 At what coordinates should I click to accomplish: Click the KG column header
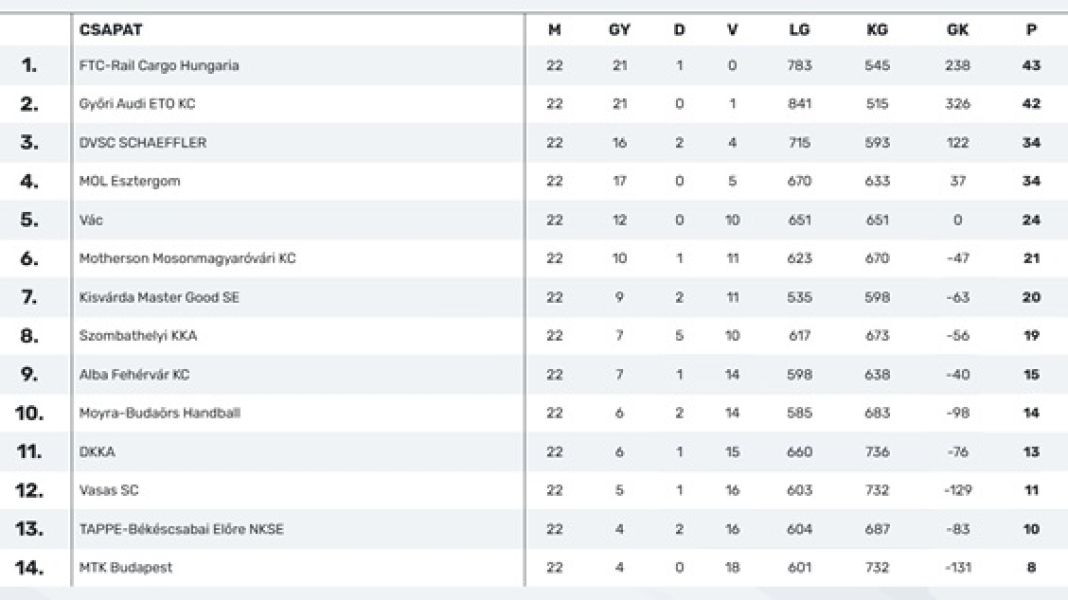coord(877,30)
